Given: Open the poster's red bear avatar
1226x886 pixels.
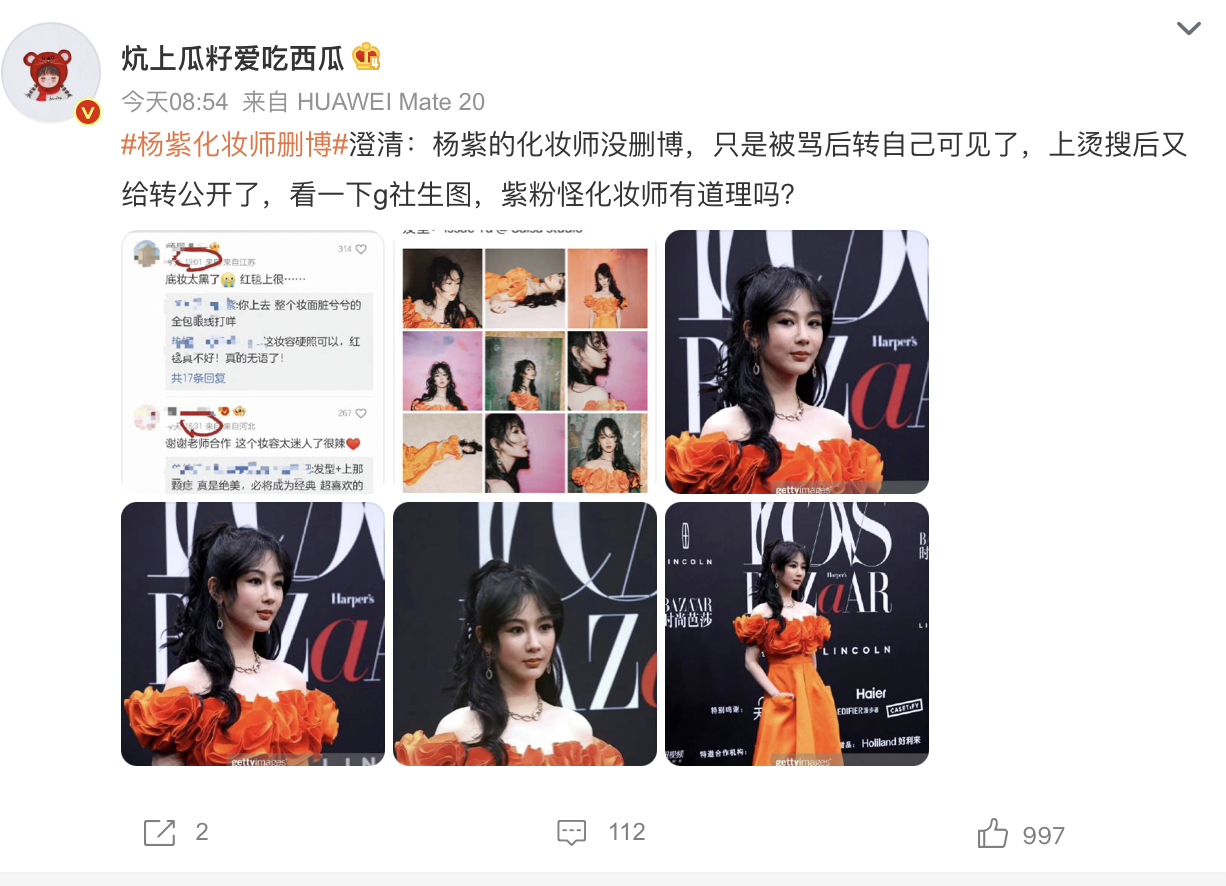Looking at the screenshot, I should click(51, 72).
